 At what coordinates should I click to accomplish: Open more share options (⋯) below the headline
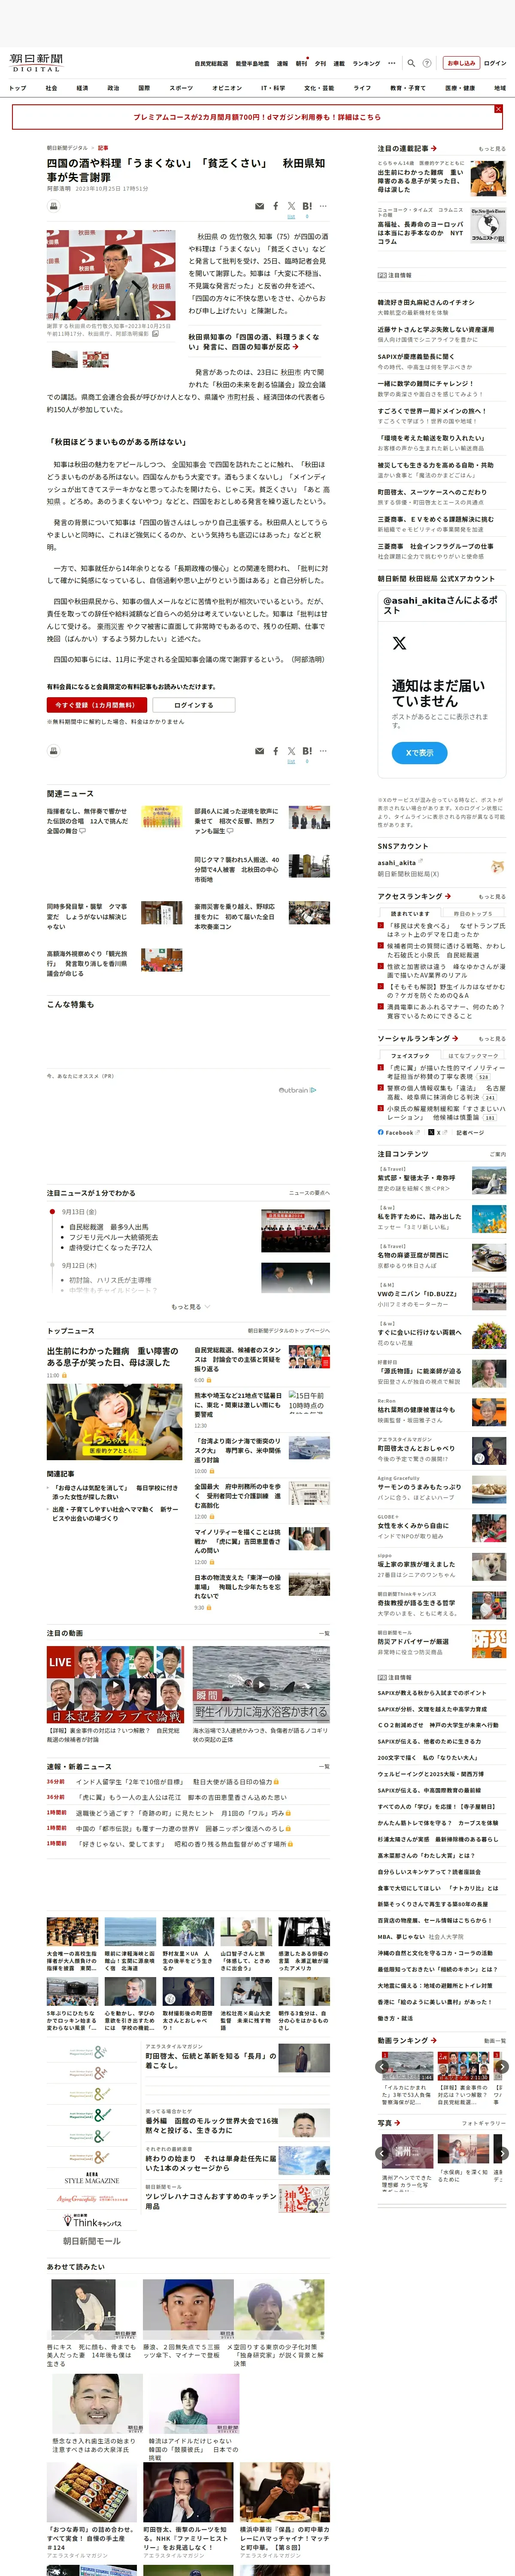[323, 206]
